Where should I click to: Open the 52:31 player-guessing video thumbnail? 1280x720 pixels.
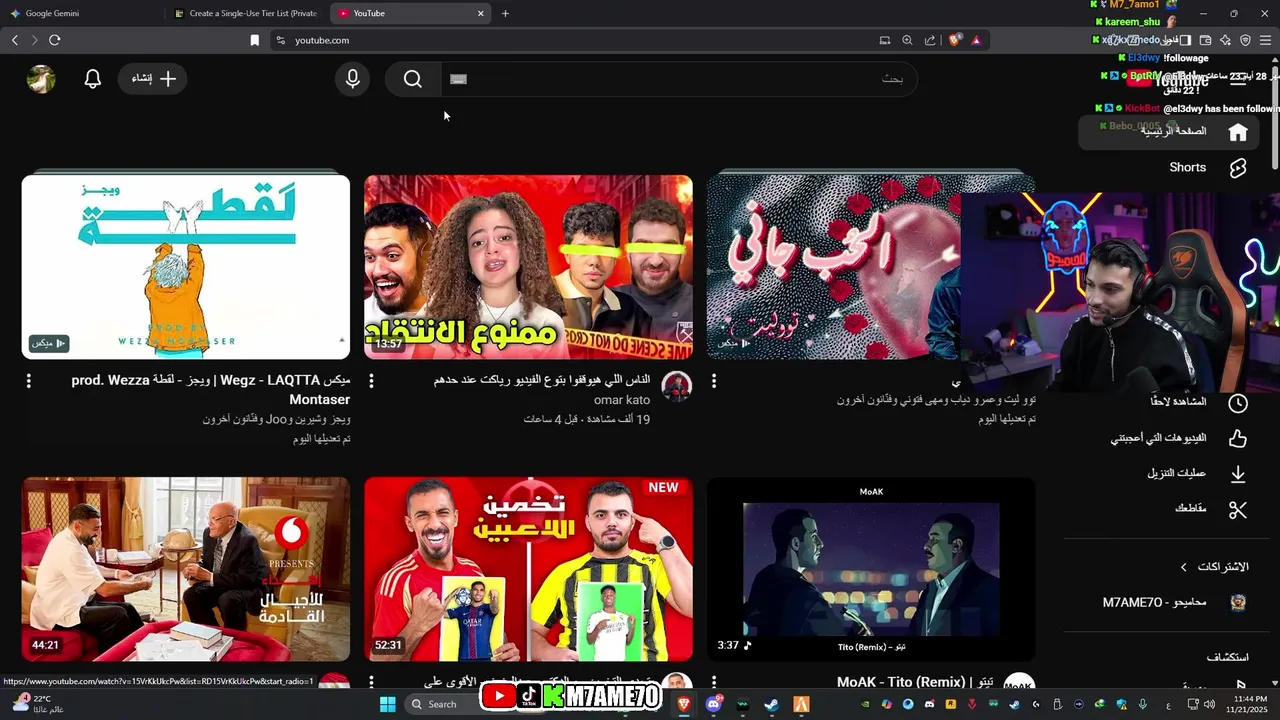coord(528,569)
